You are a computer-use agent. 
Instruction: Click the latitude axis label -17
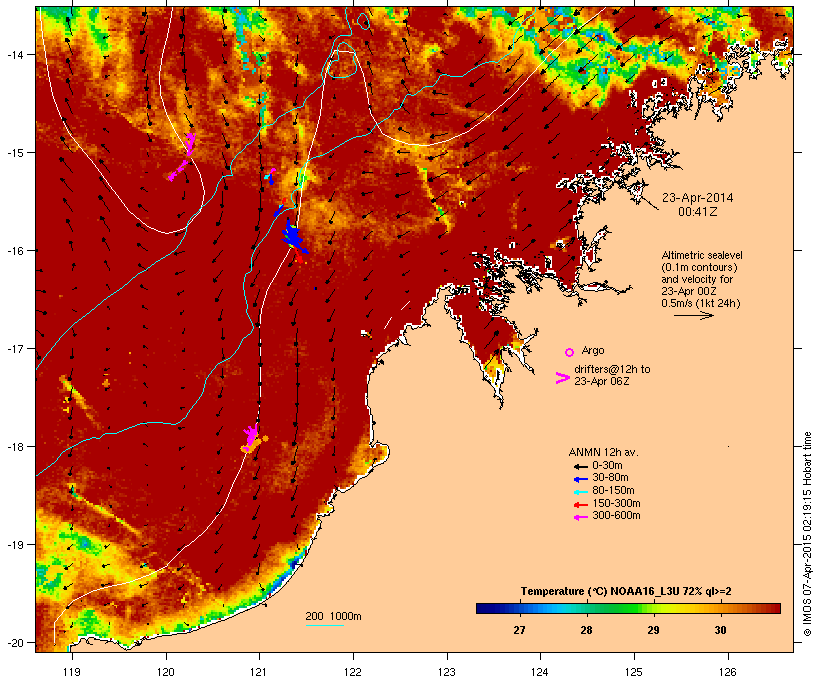click(14, 348)
